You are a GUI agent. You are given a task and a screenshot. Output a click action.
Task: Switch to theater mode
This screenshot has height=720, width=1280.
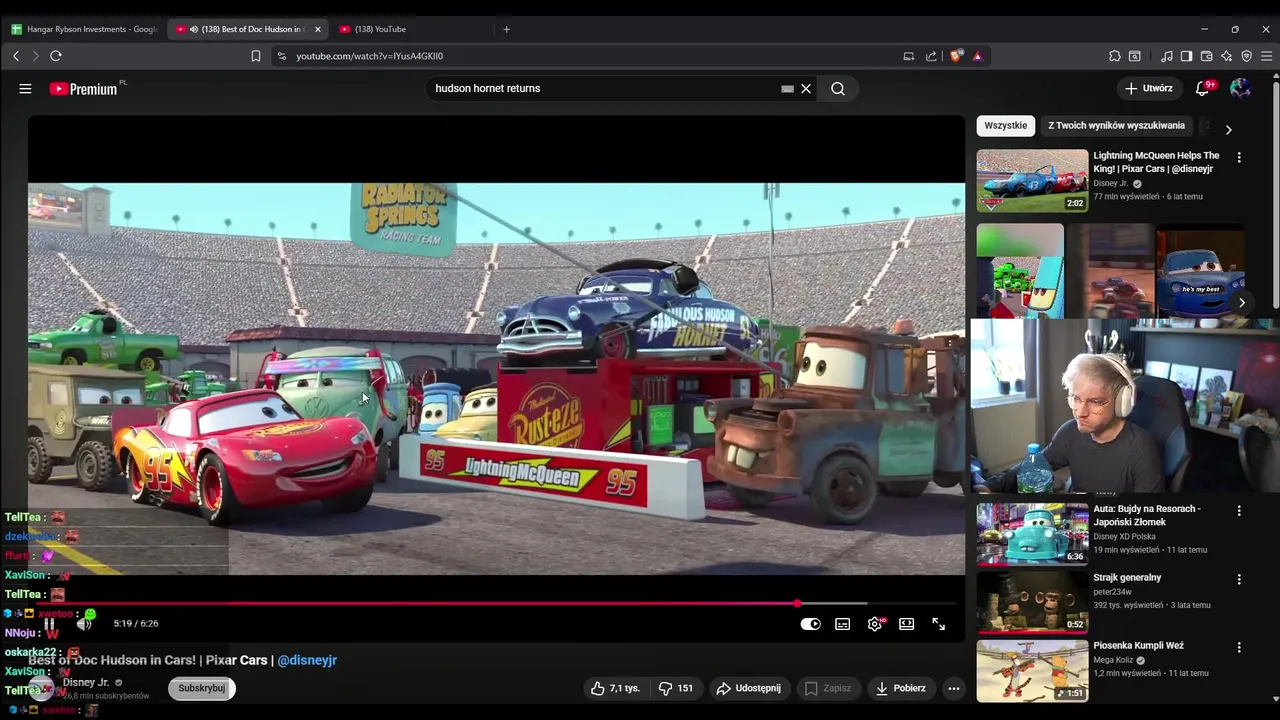907,624
